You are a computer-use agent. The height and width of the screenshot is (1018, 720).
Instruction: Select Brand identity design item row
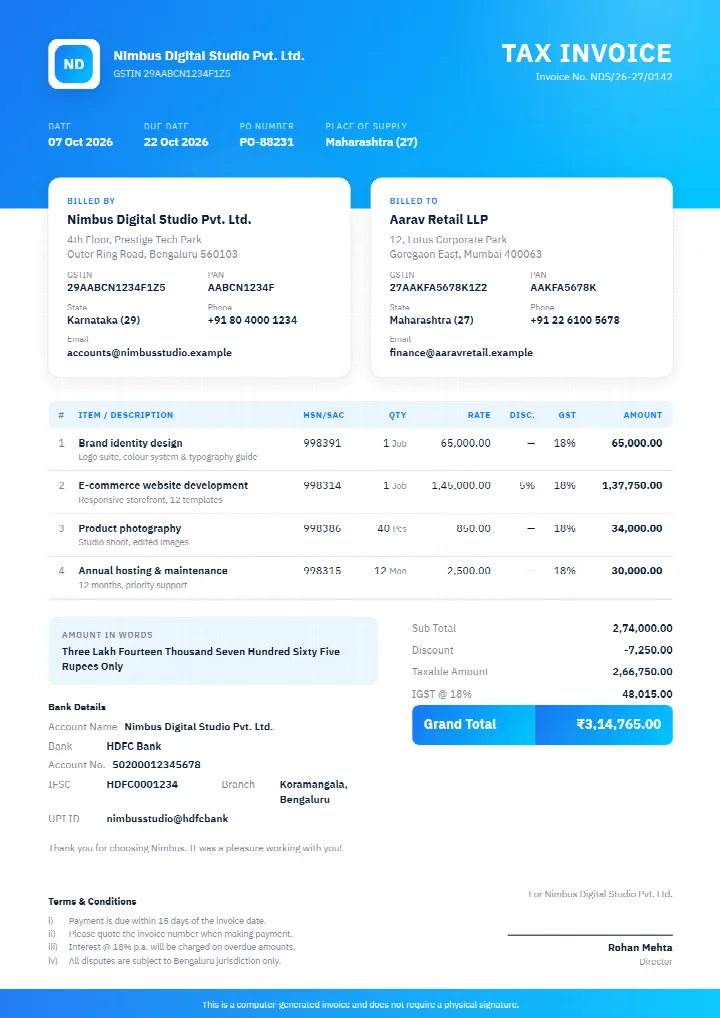[x=360, y=449]
